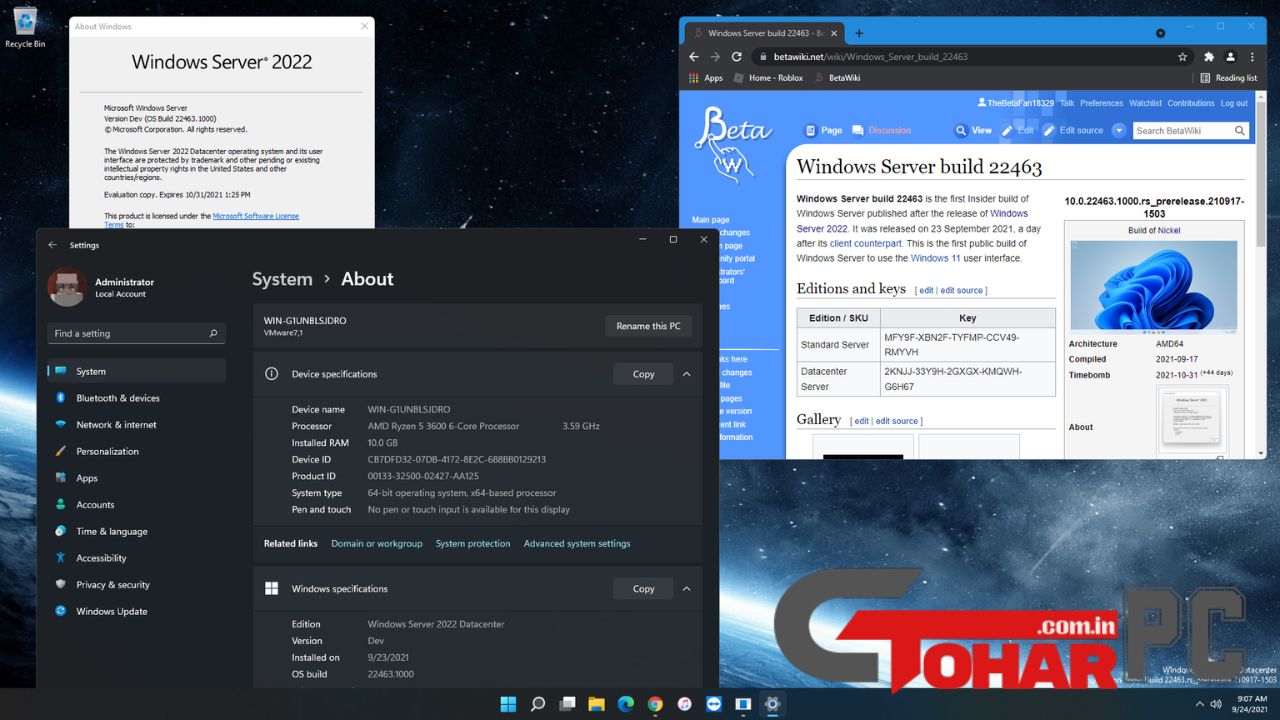The image size is (1280, 720).
Task: Open TheBetaFan18329 user page
Action: pyautogui.click(x=1015, y=103)
